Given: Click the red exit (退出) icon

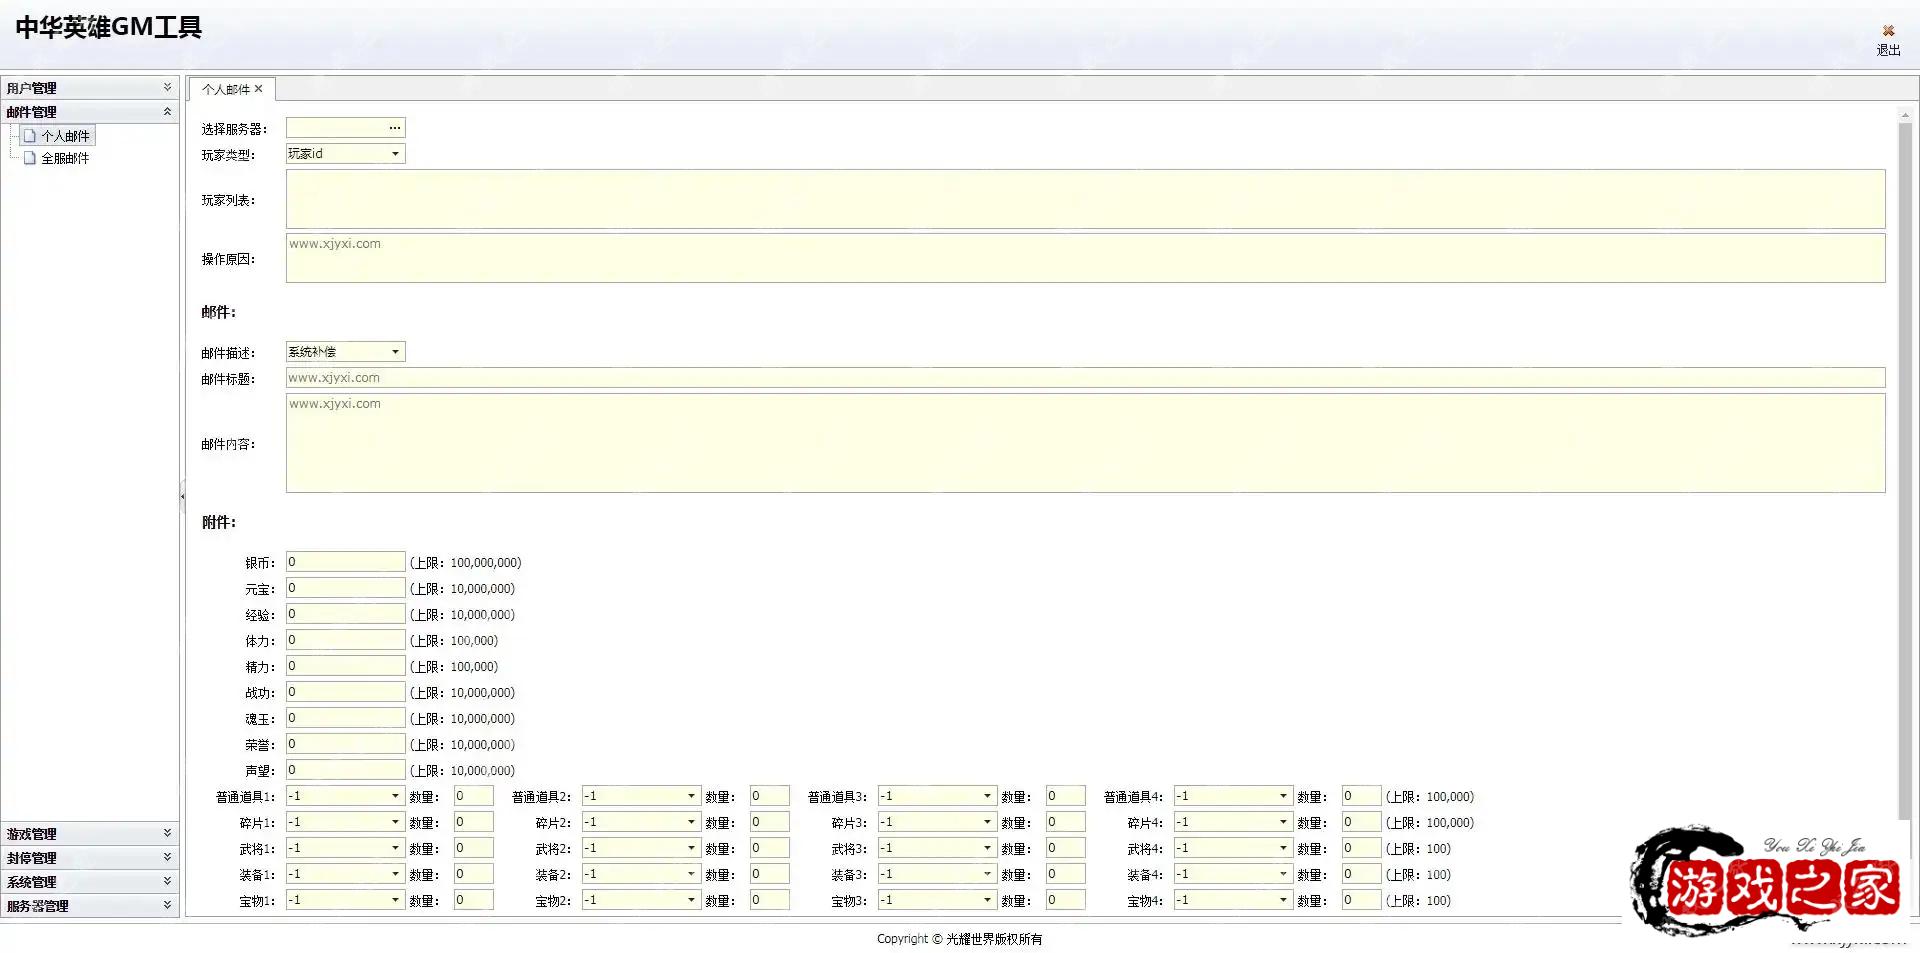Looking at the screenshot, I should [x=1888, y=31].
